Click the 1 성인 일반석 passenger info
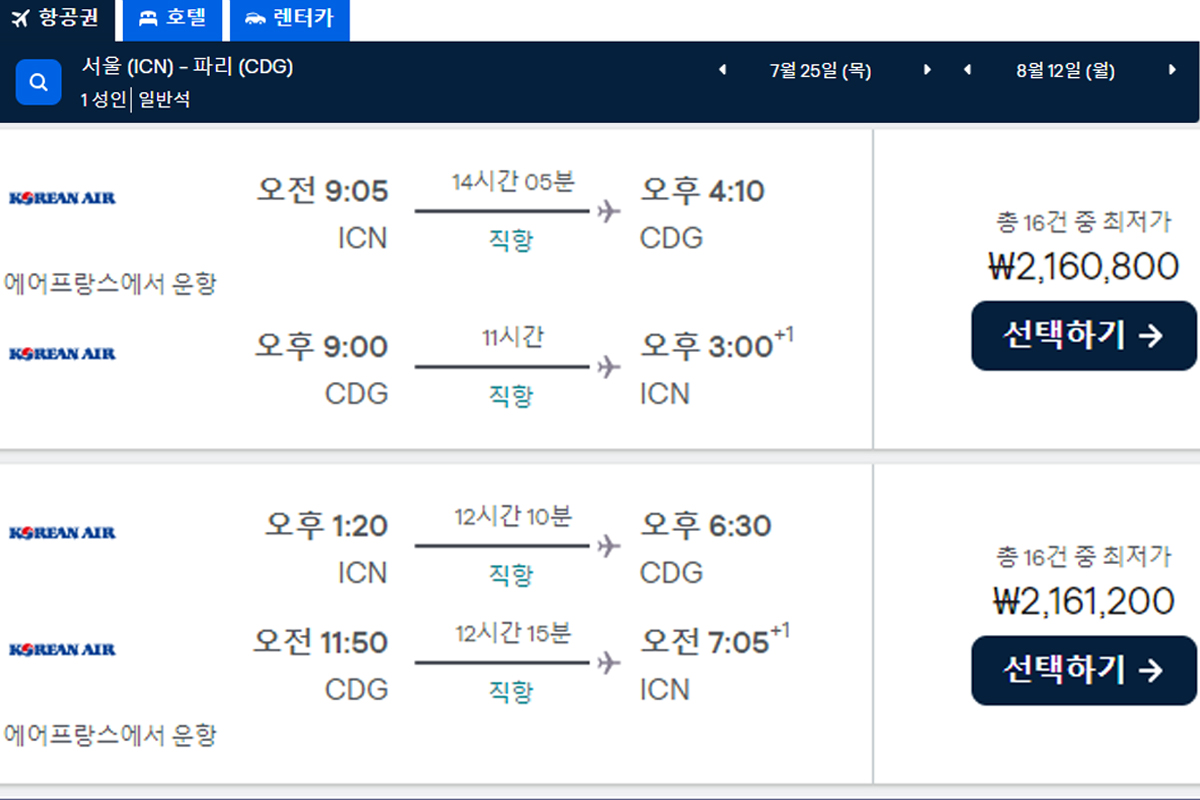 coord(136,99)
